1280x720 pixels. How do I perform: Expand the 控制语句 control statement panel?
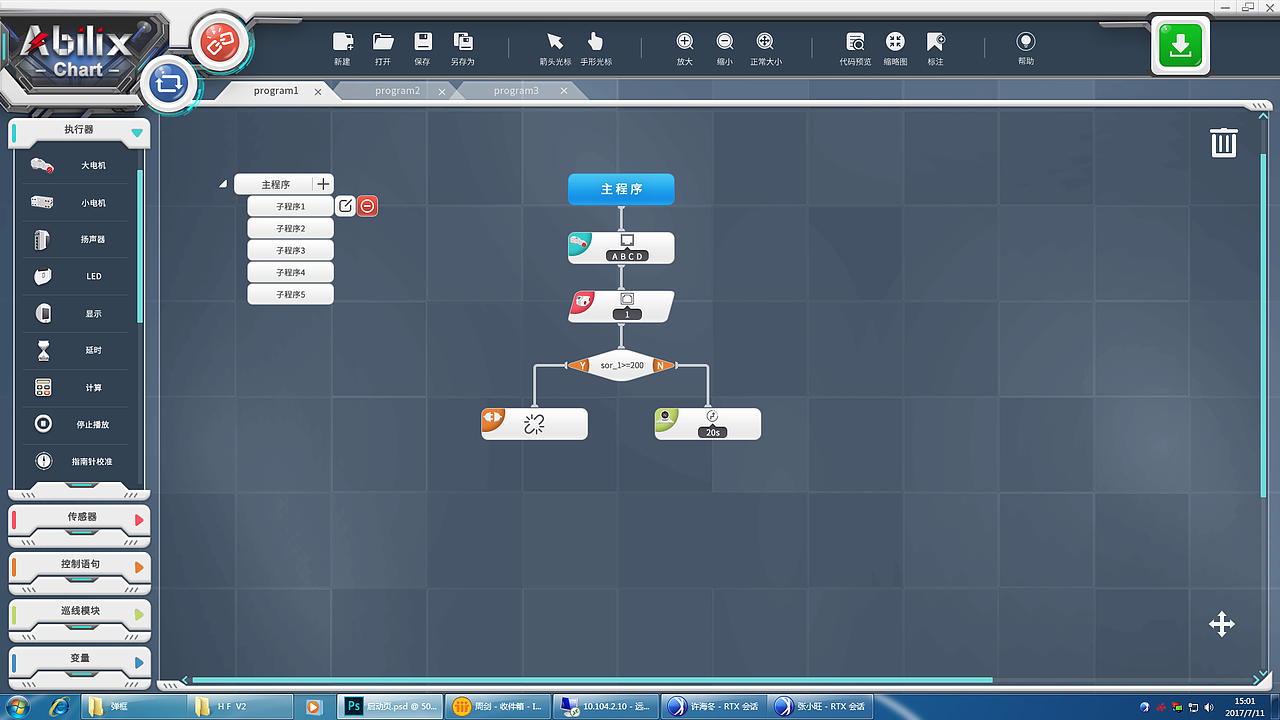coord(139,566)
